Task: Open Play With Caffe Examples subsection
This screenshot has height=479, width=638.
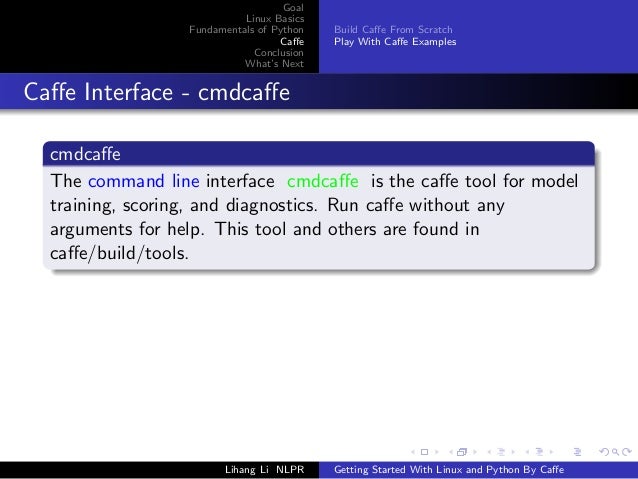Action: pyautogui.click(x=395, y=42)
